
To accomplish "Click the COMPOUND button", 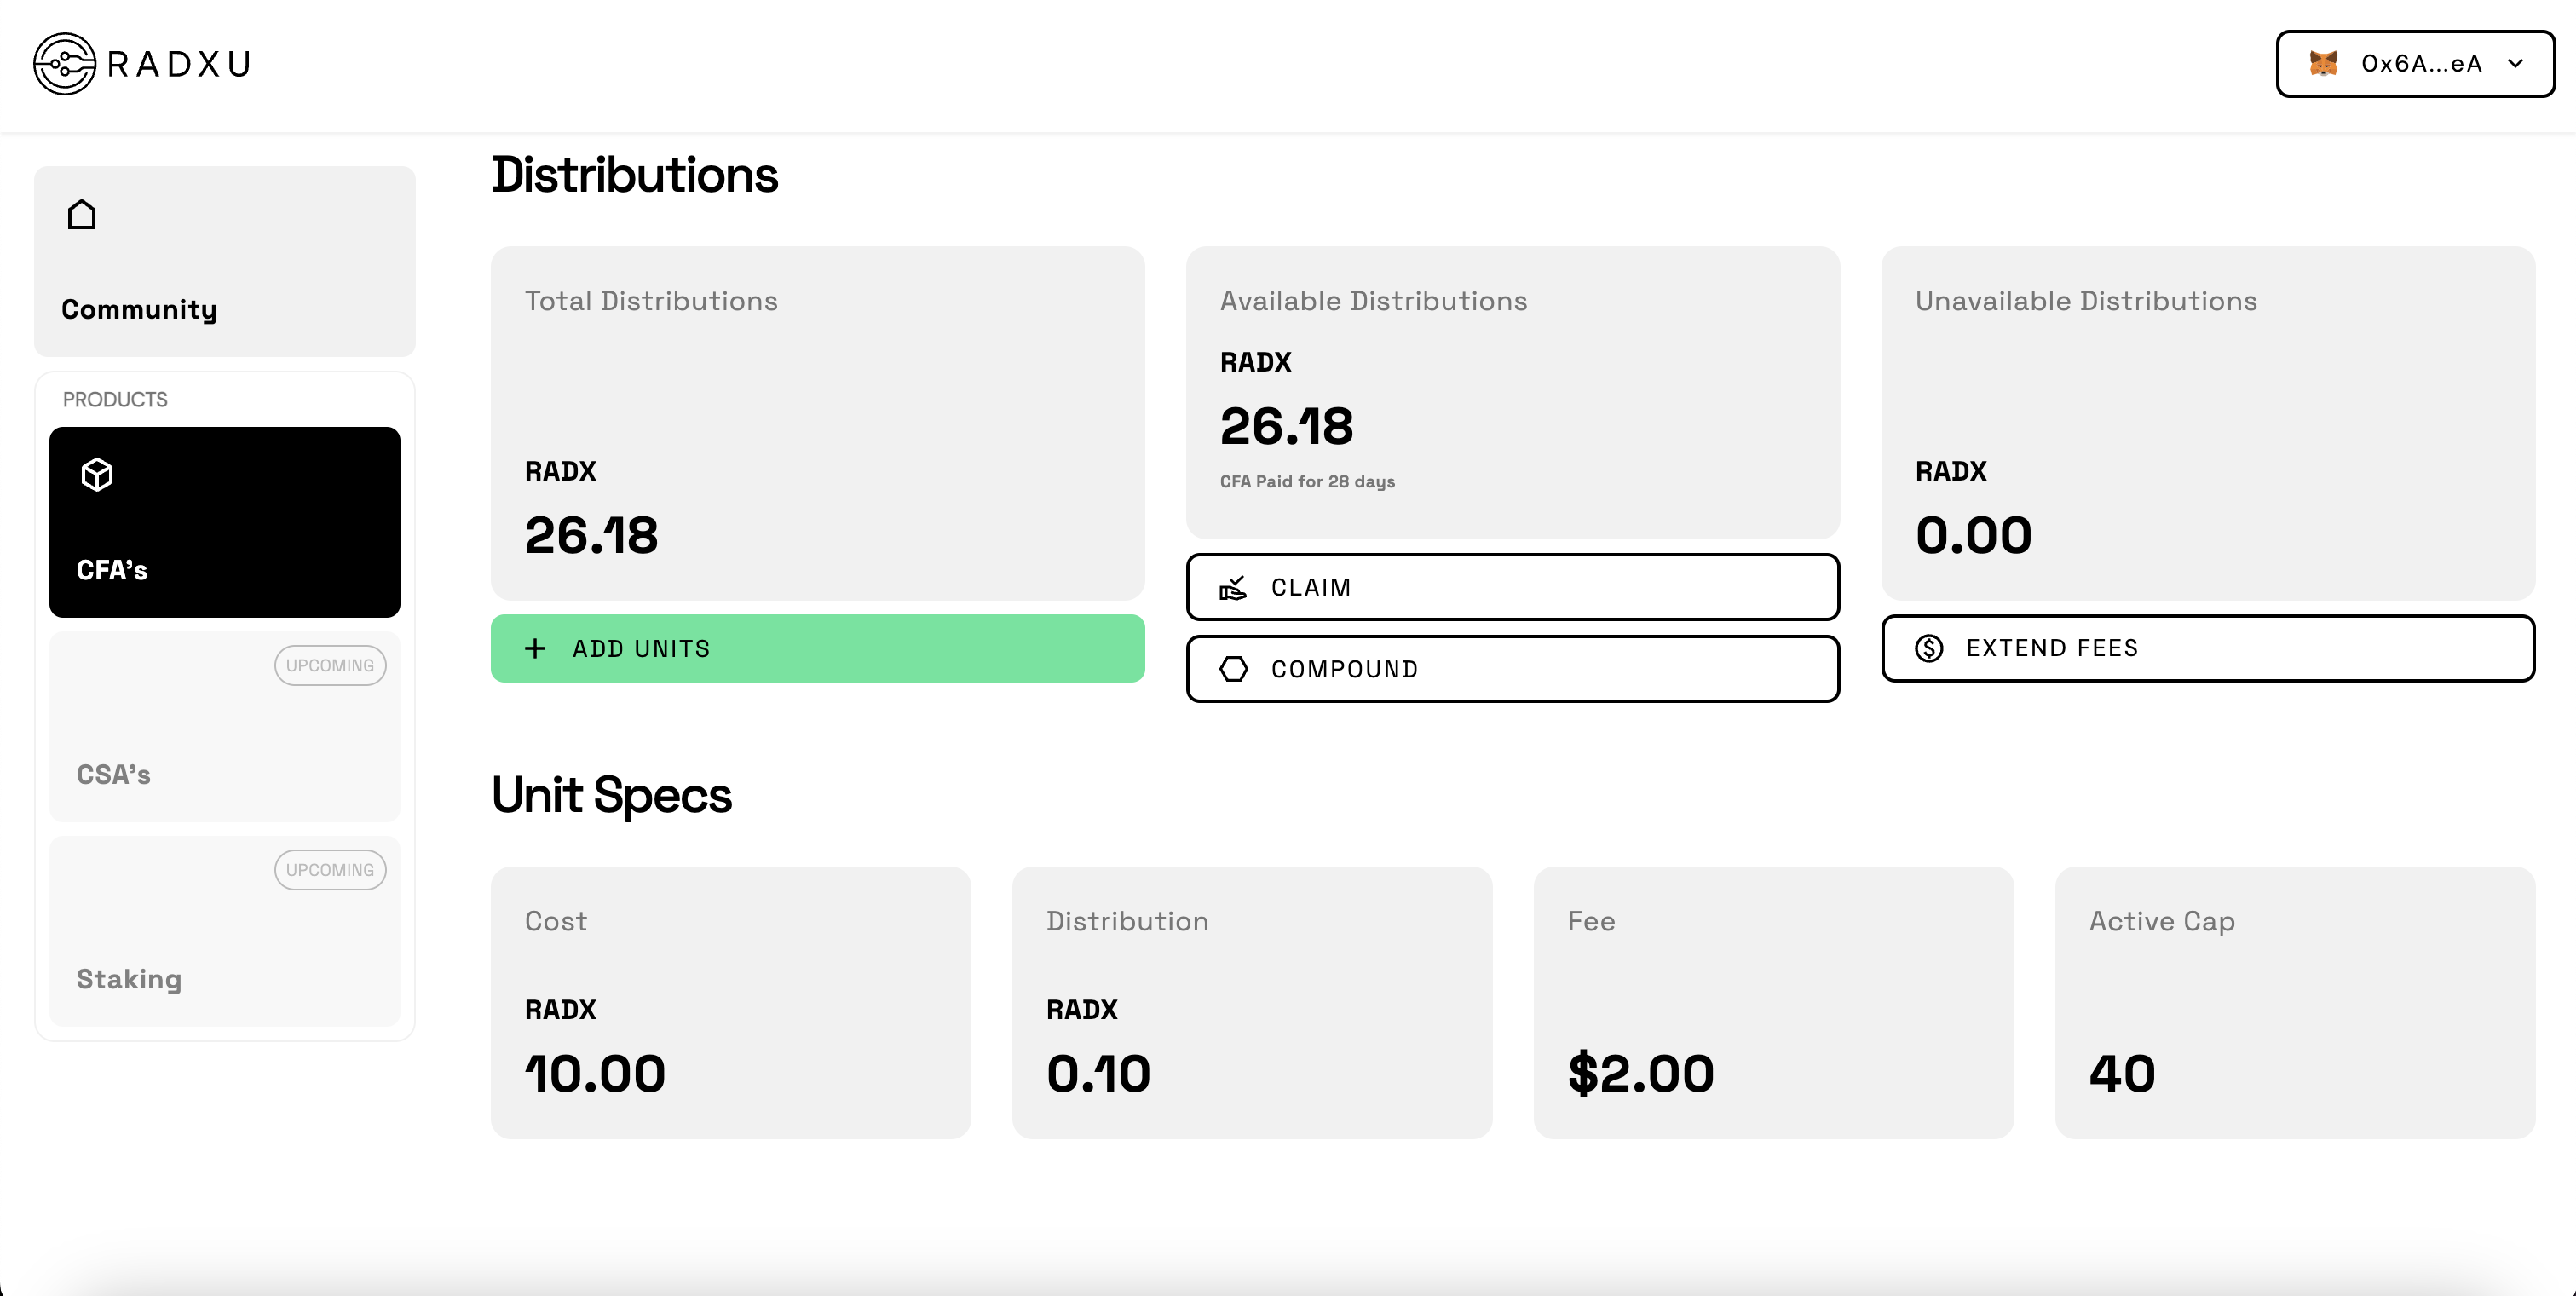I will click(1512, 668).
